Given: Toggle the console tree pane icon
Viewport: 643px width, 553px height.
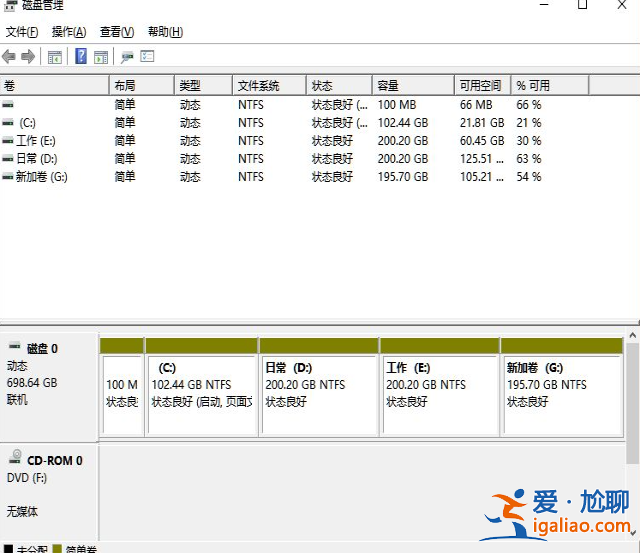Looking at the screenshot, I should pyautogui.click(x=55, y=57).
